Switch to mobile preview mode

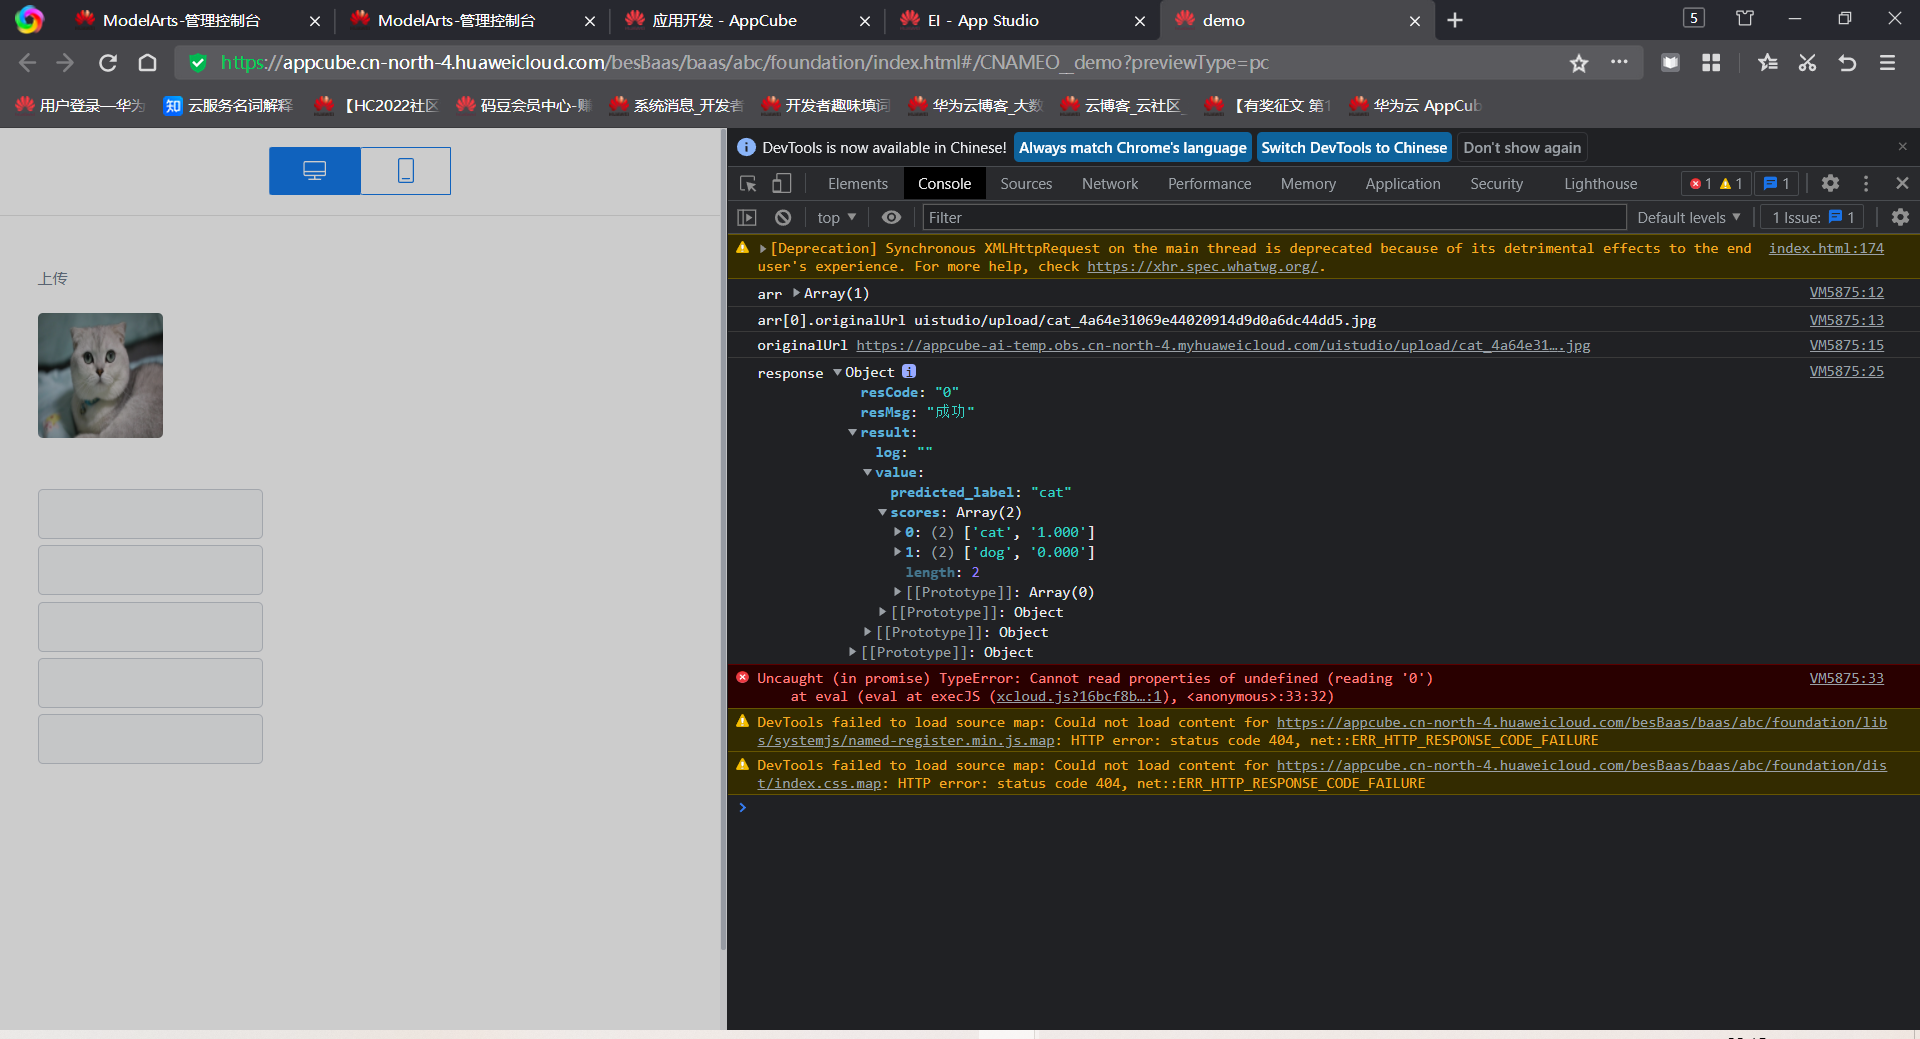pyautogui.click(x=405, y=171)
